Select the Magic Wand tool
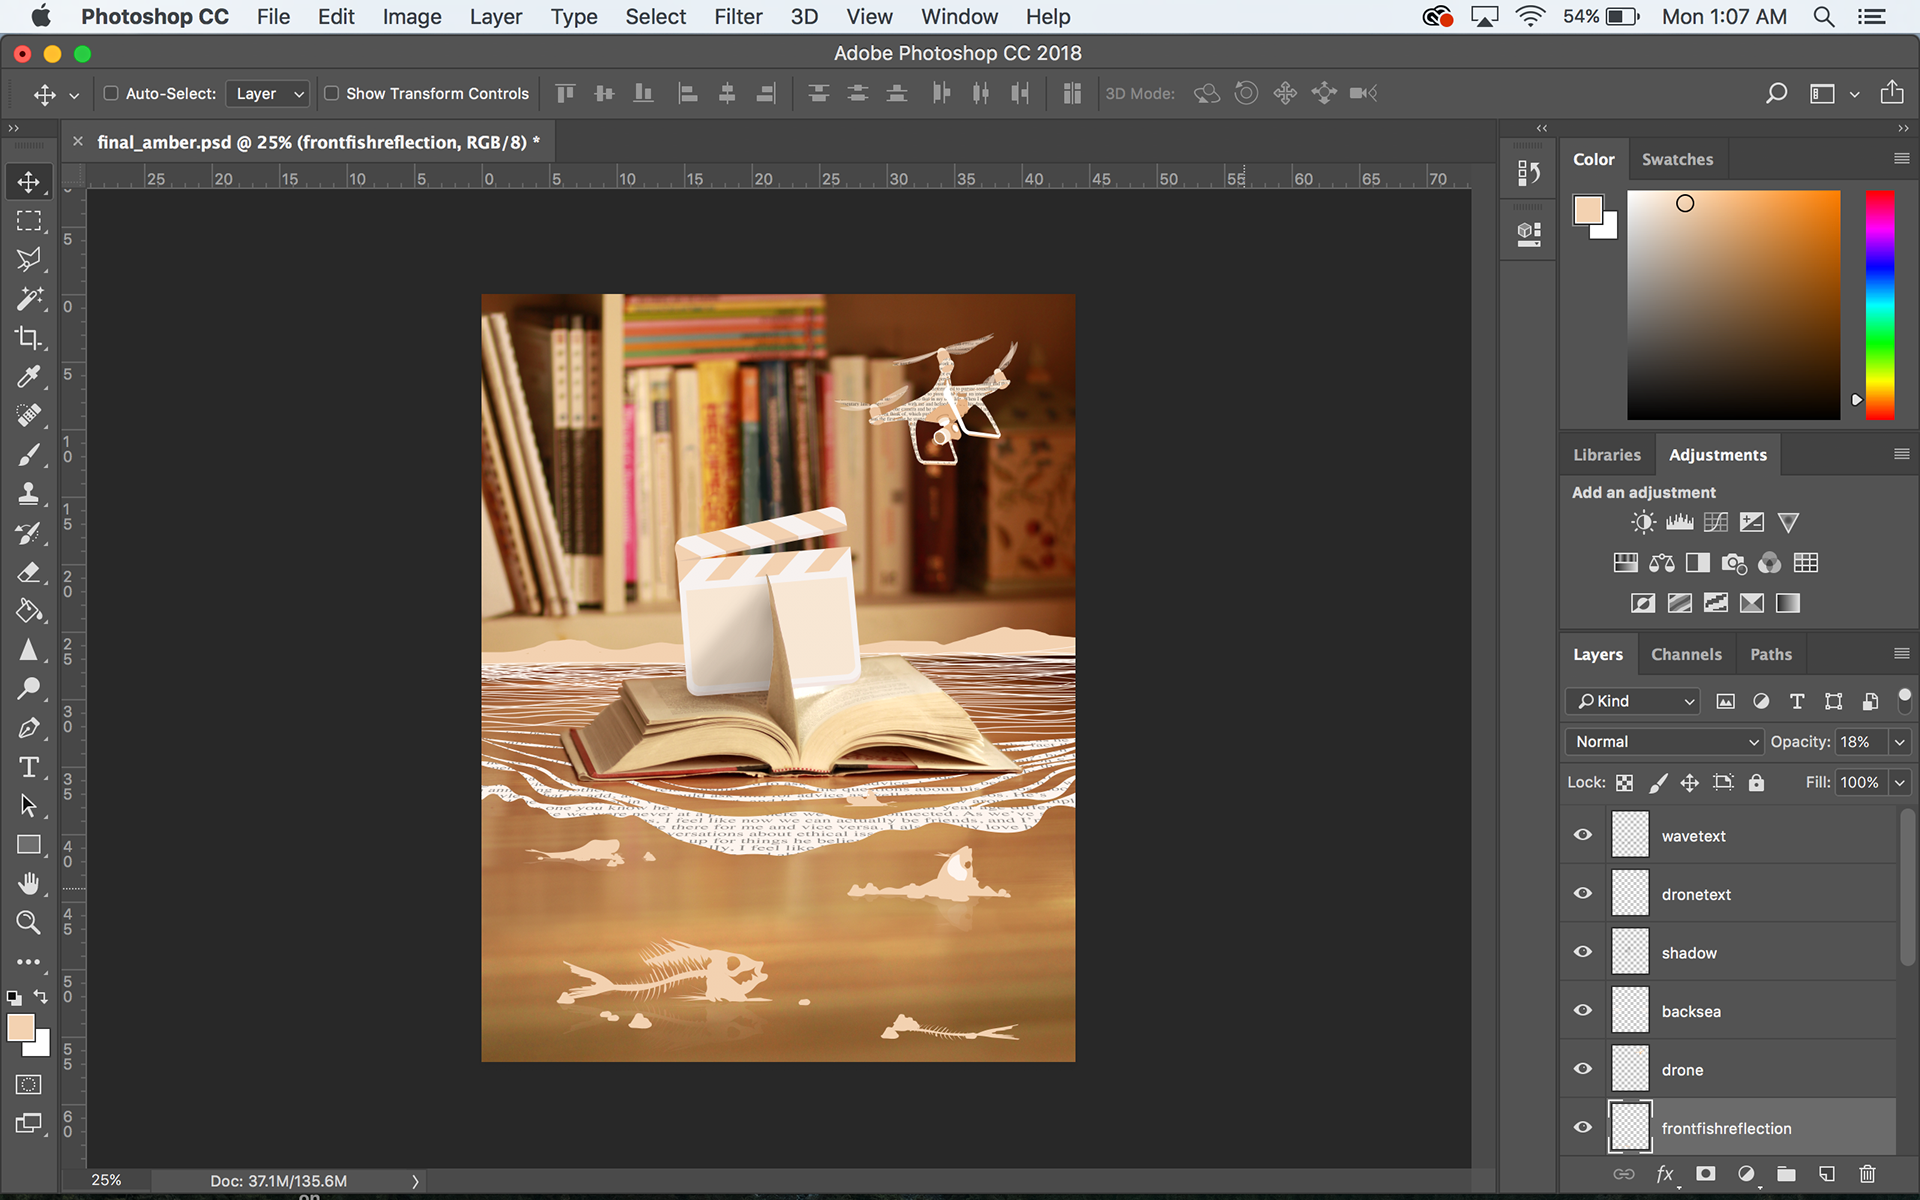 (x=28, y=298)
